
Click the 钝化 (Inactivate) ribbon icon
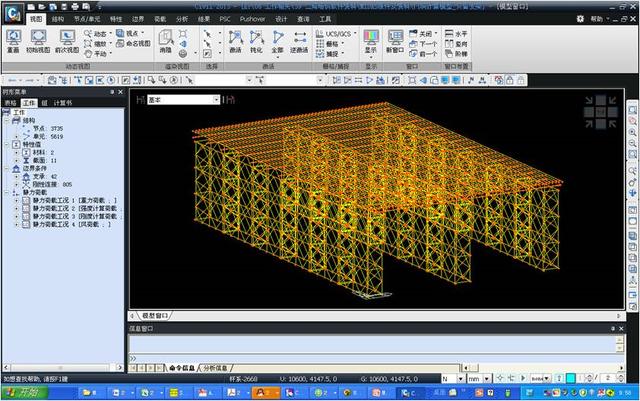coord(256,41)
